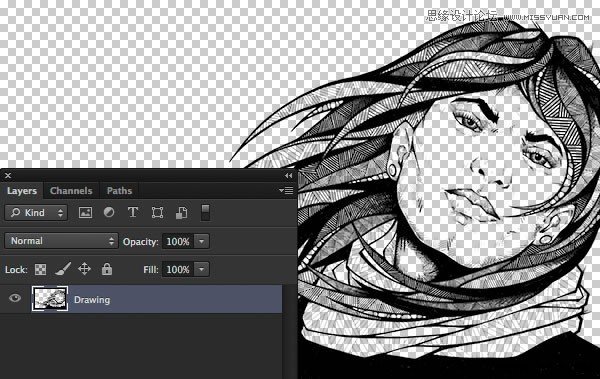Click the Fill label

151,270
